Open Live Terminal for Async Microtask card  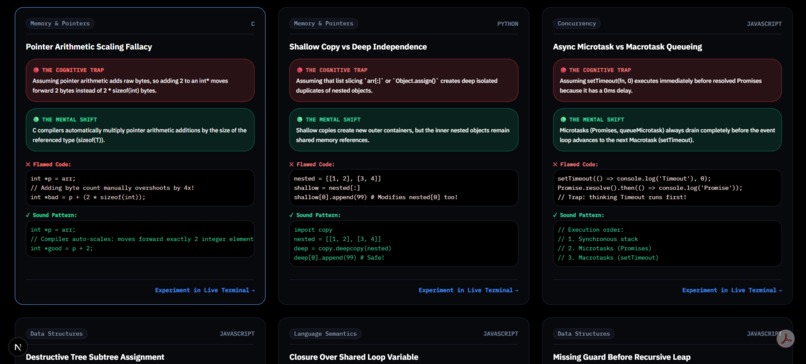tap(732, 290)
